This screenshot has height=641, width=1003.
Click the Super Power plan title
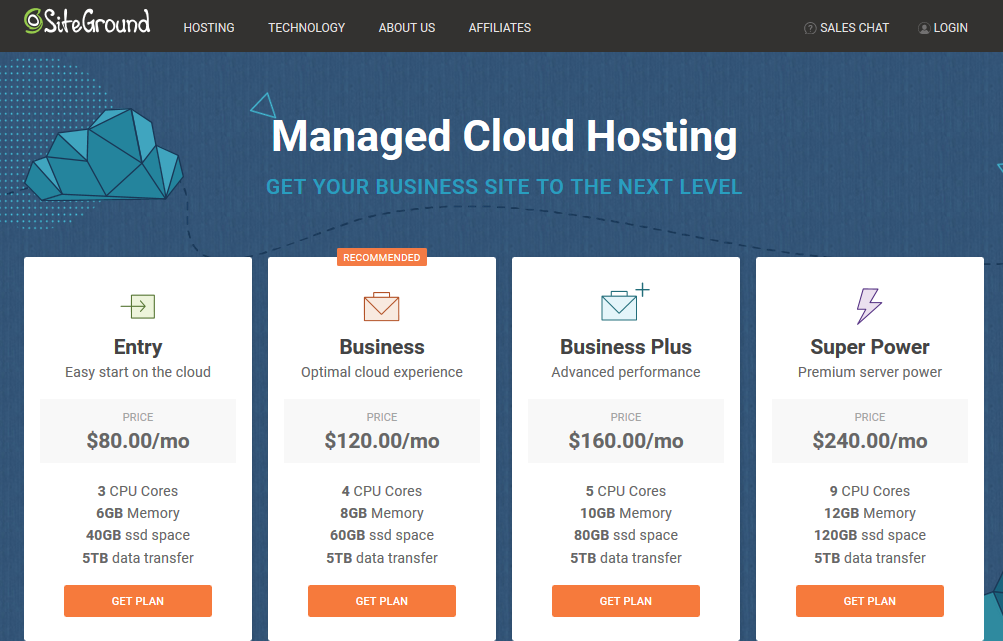pos(870,347)
